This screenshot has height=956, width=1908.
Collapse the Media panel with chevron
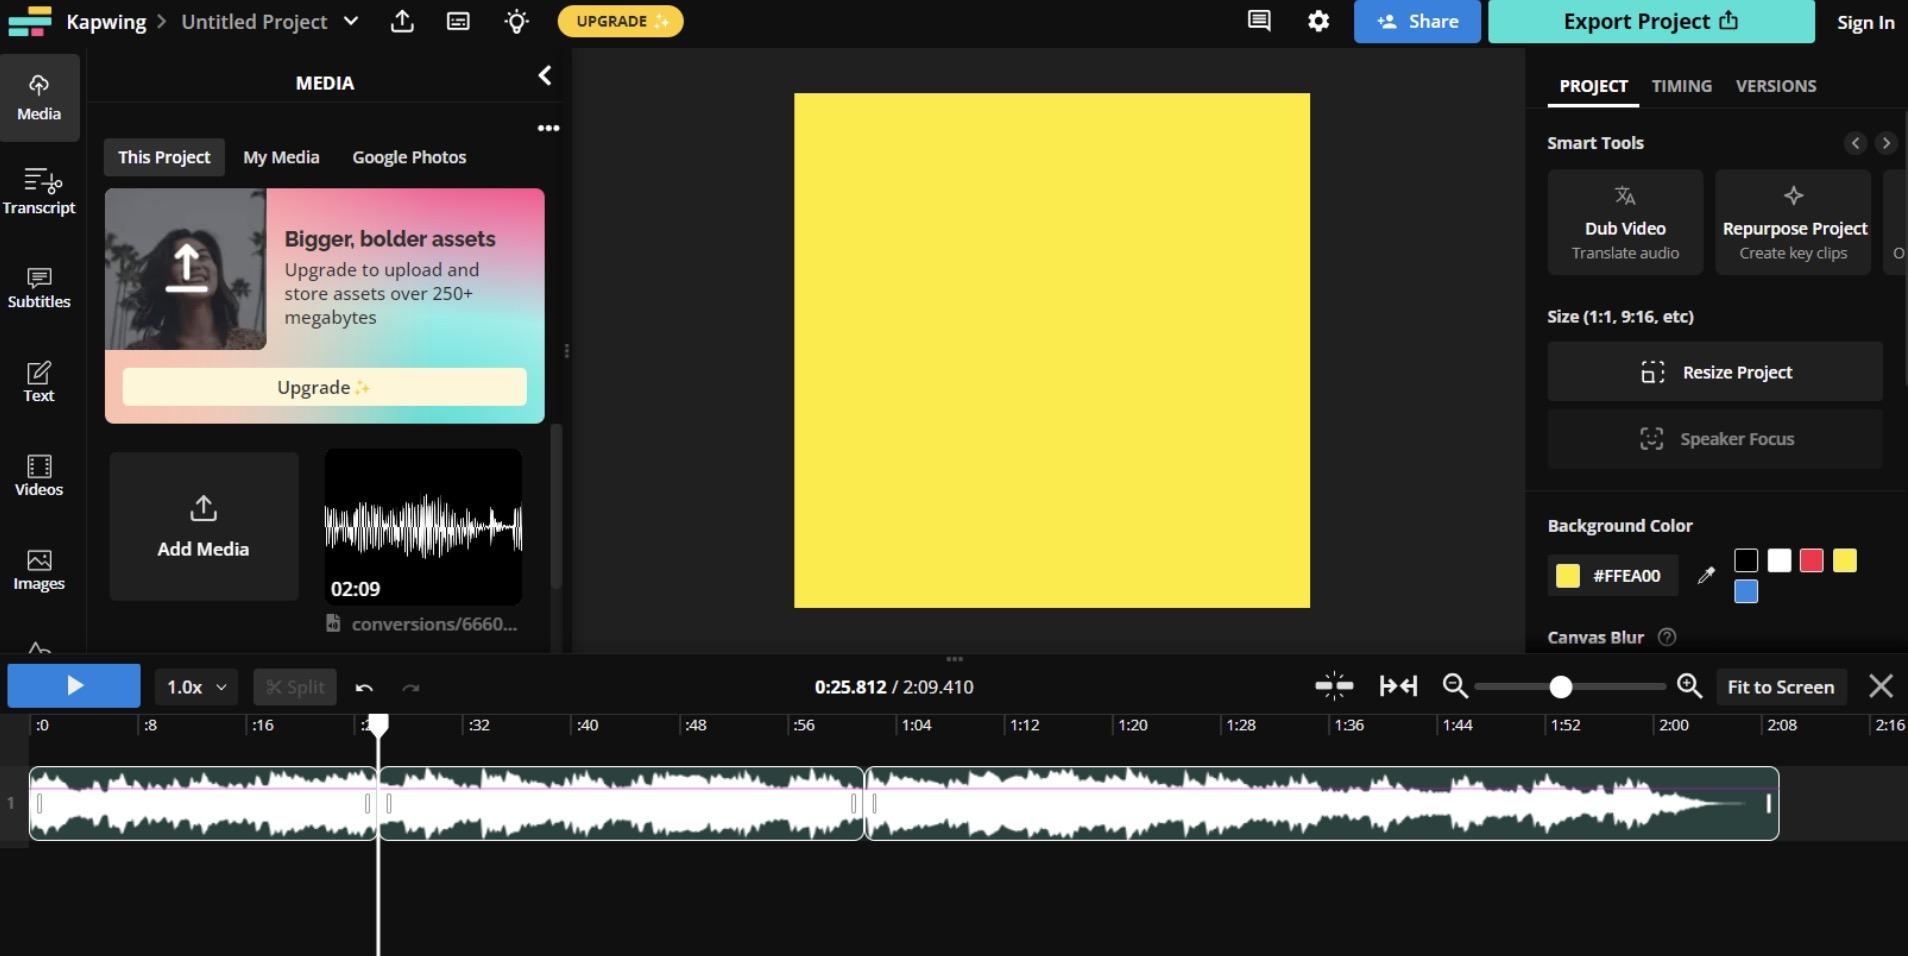point(545,76)
